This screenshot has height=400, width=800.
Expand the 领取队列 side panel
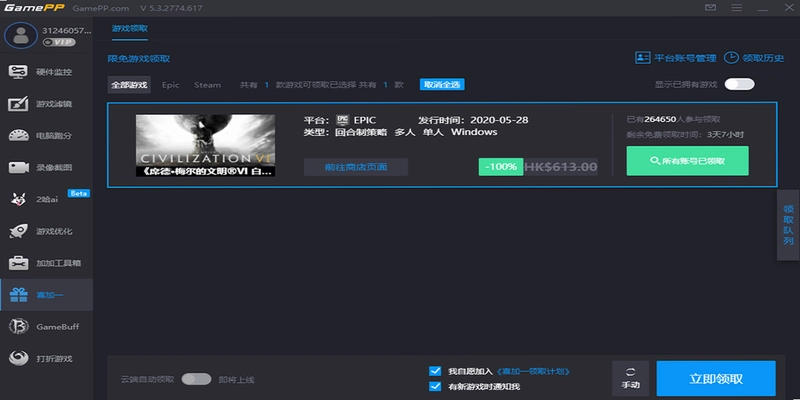tap(788, 225)
